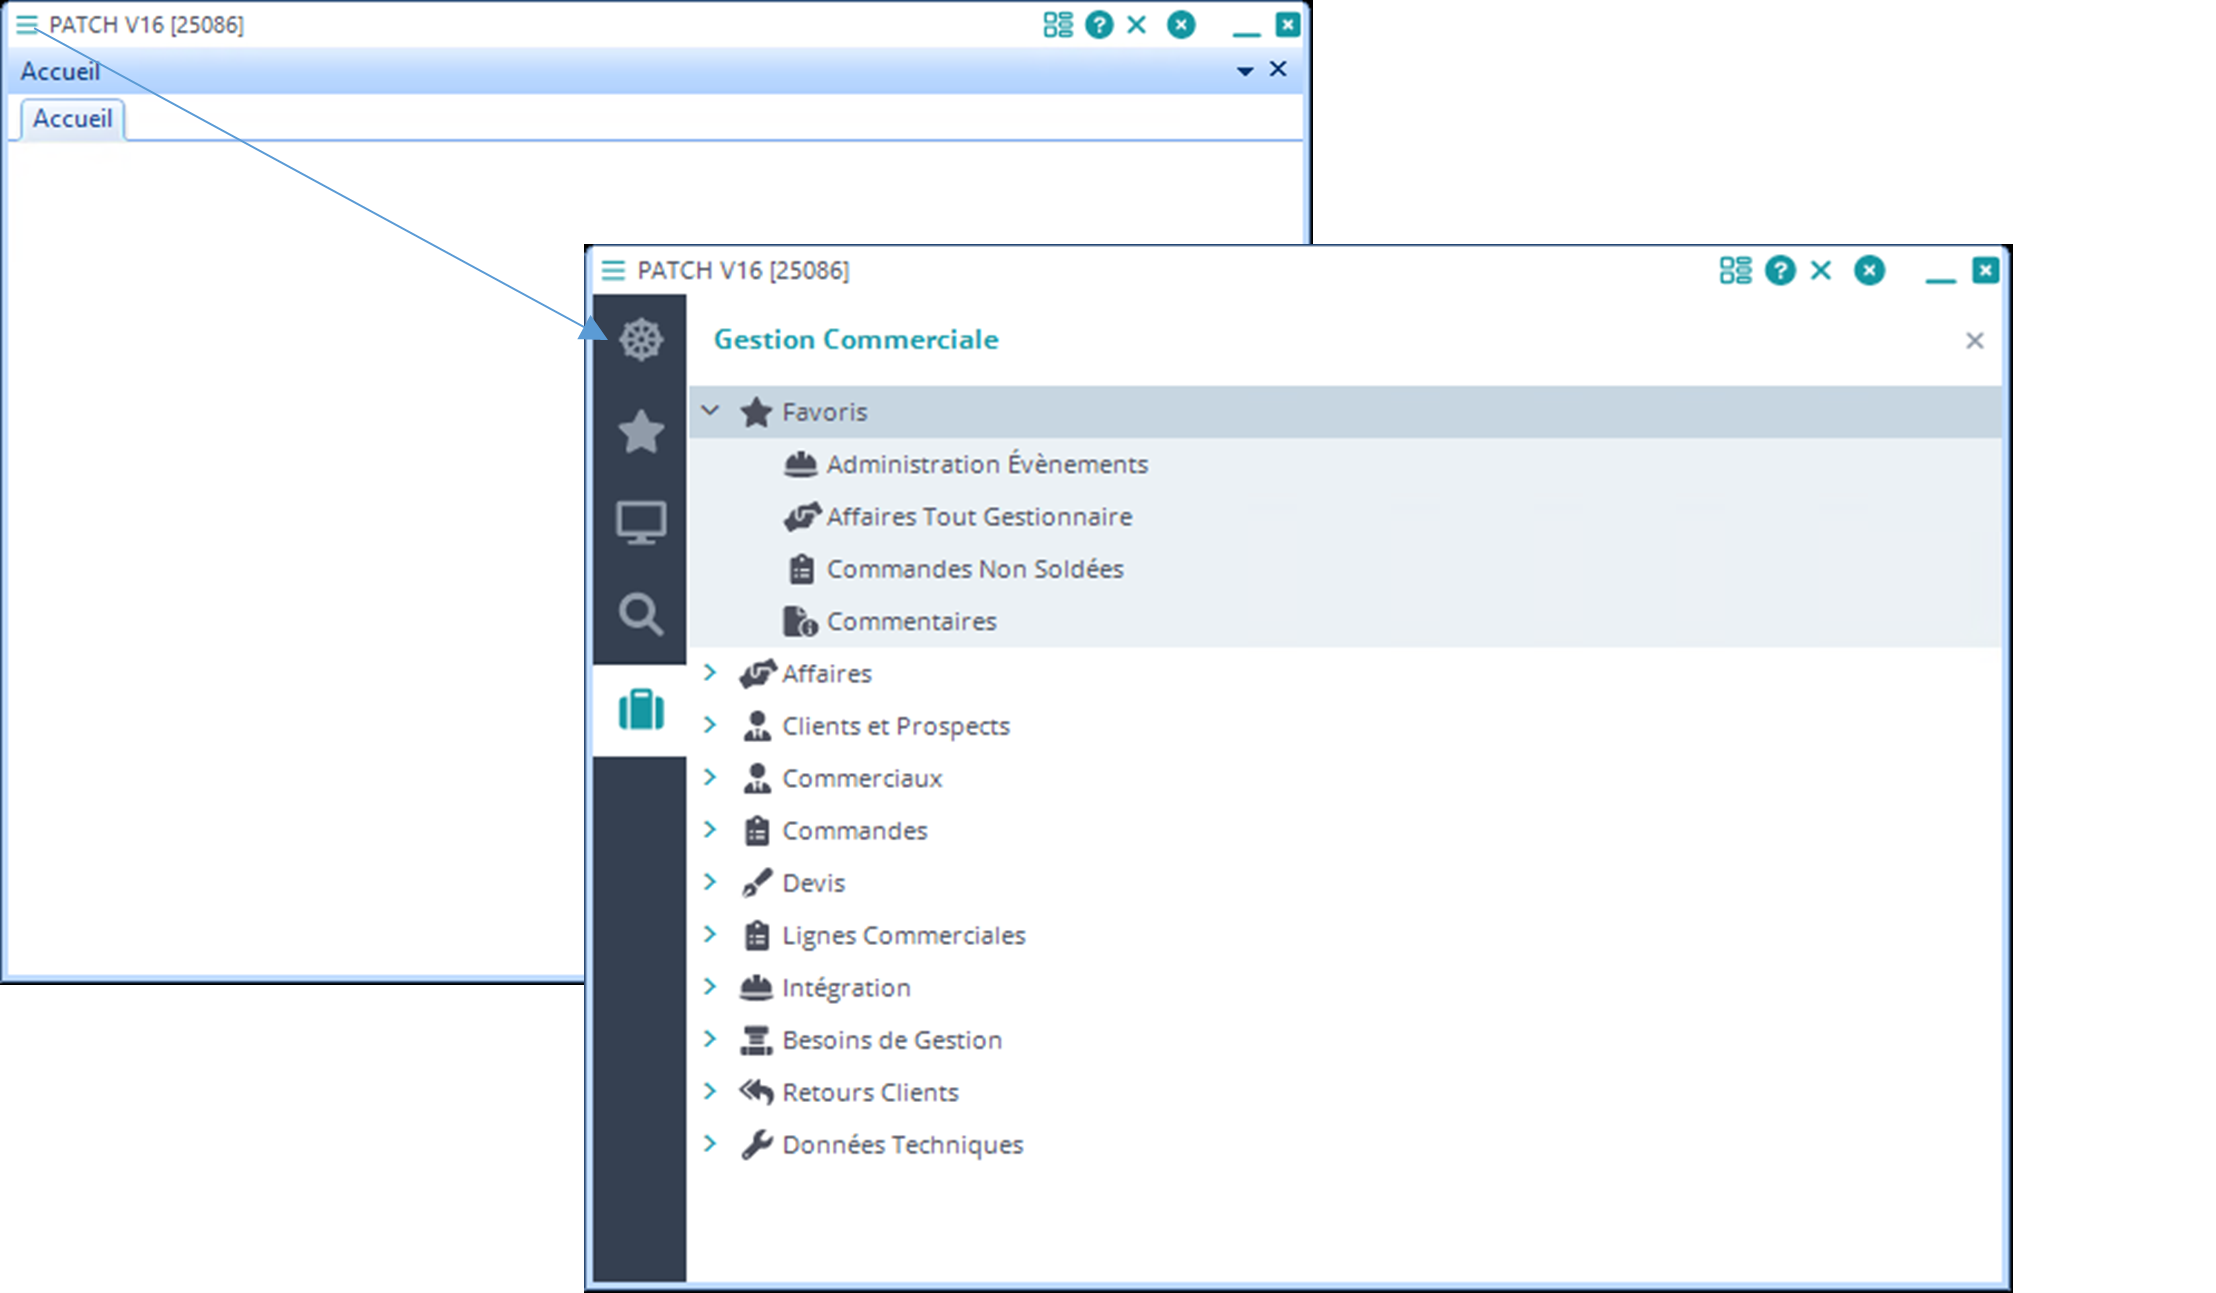Select Affaires Tout Gestionnaire entry

[978, 516]
